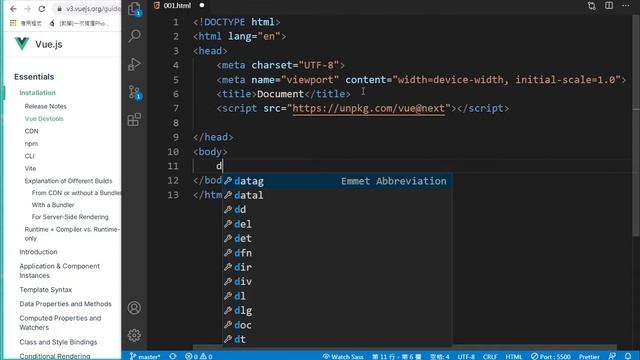Click the Vue.js logo

pos(22,44)
